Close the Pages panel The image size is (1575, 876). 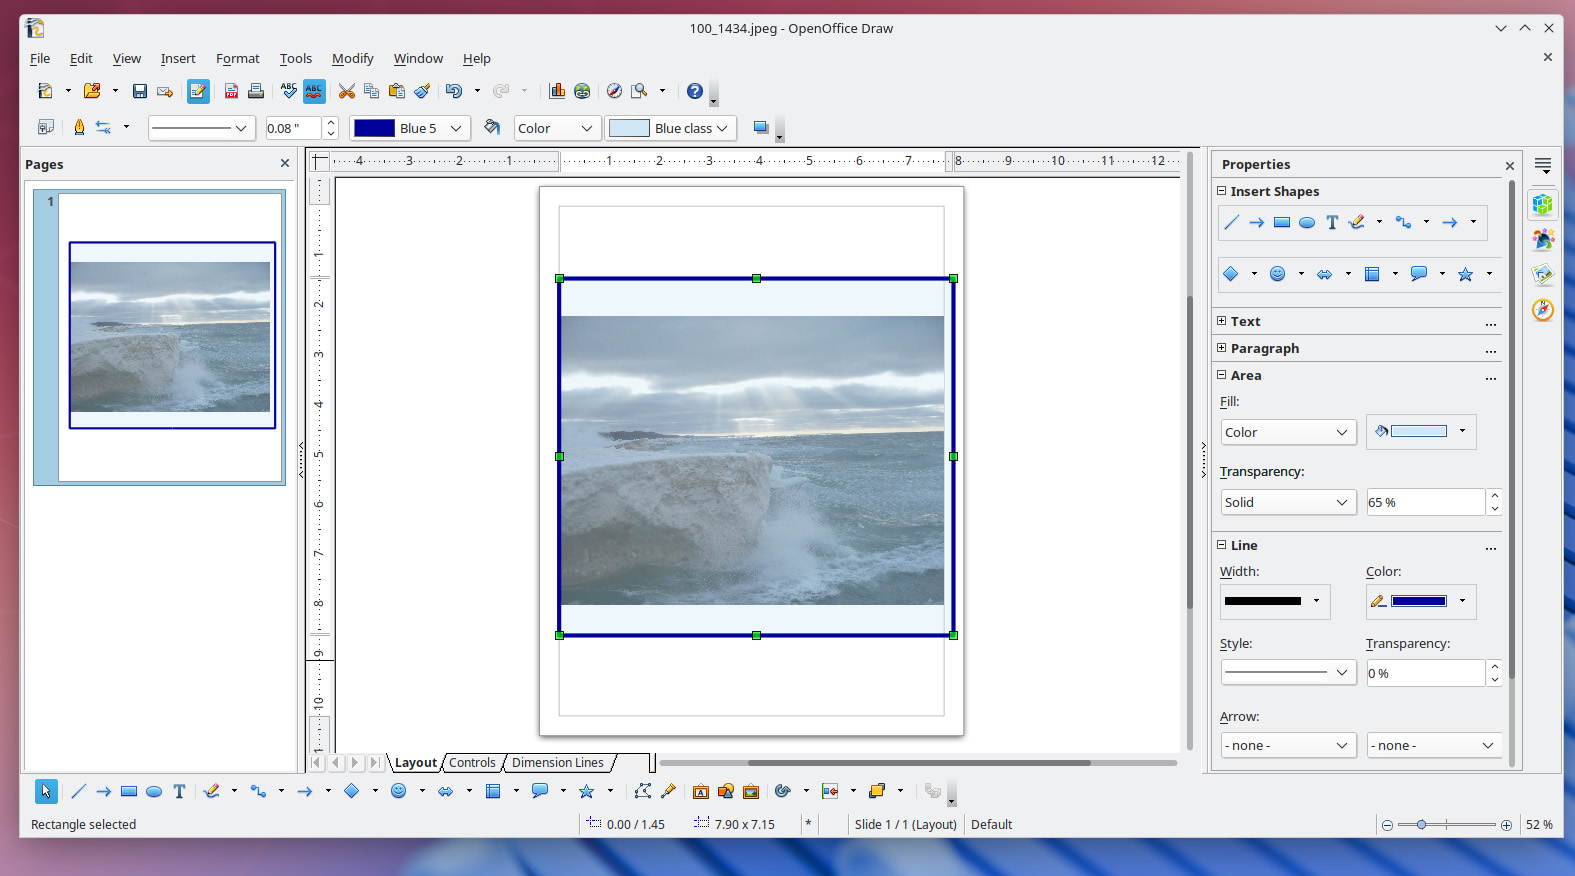[x=285, y=164]
